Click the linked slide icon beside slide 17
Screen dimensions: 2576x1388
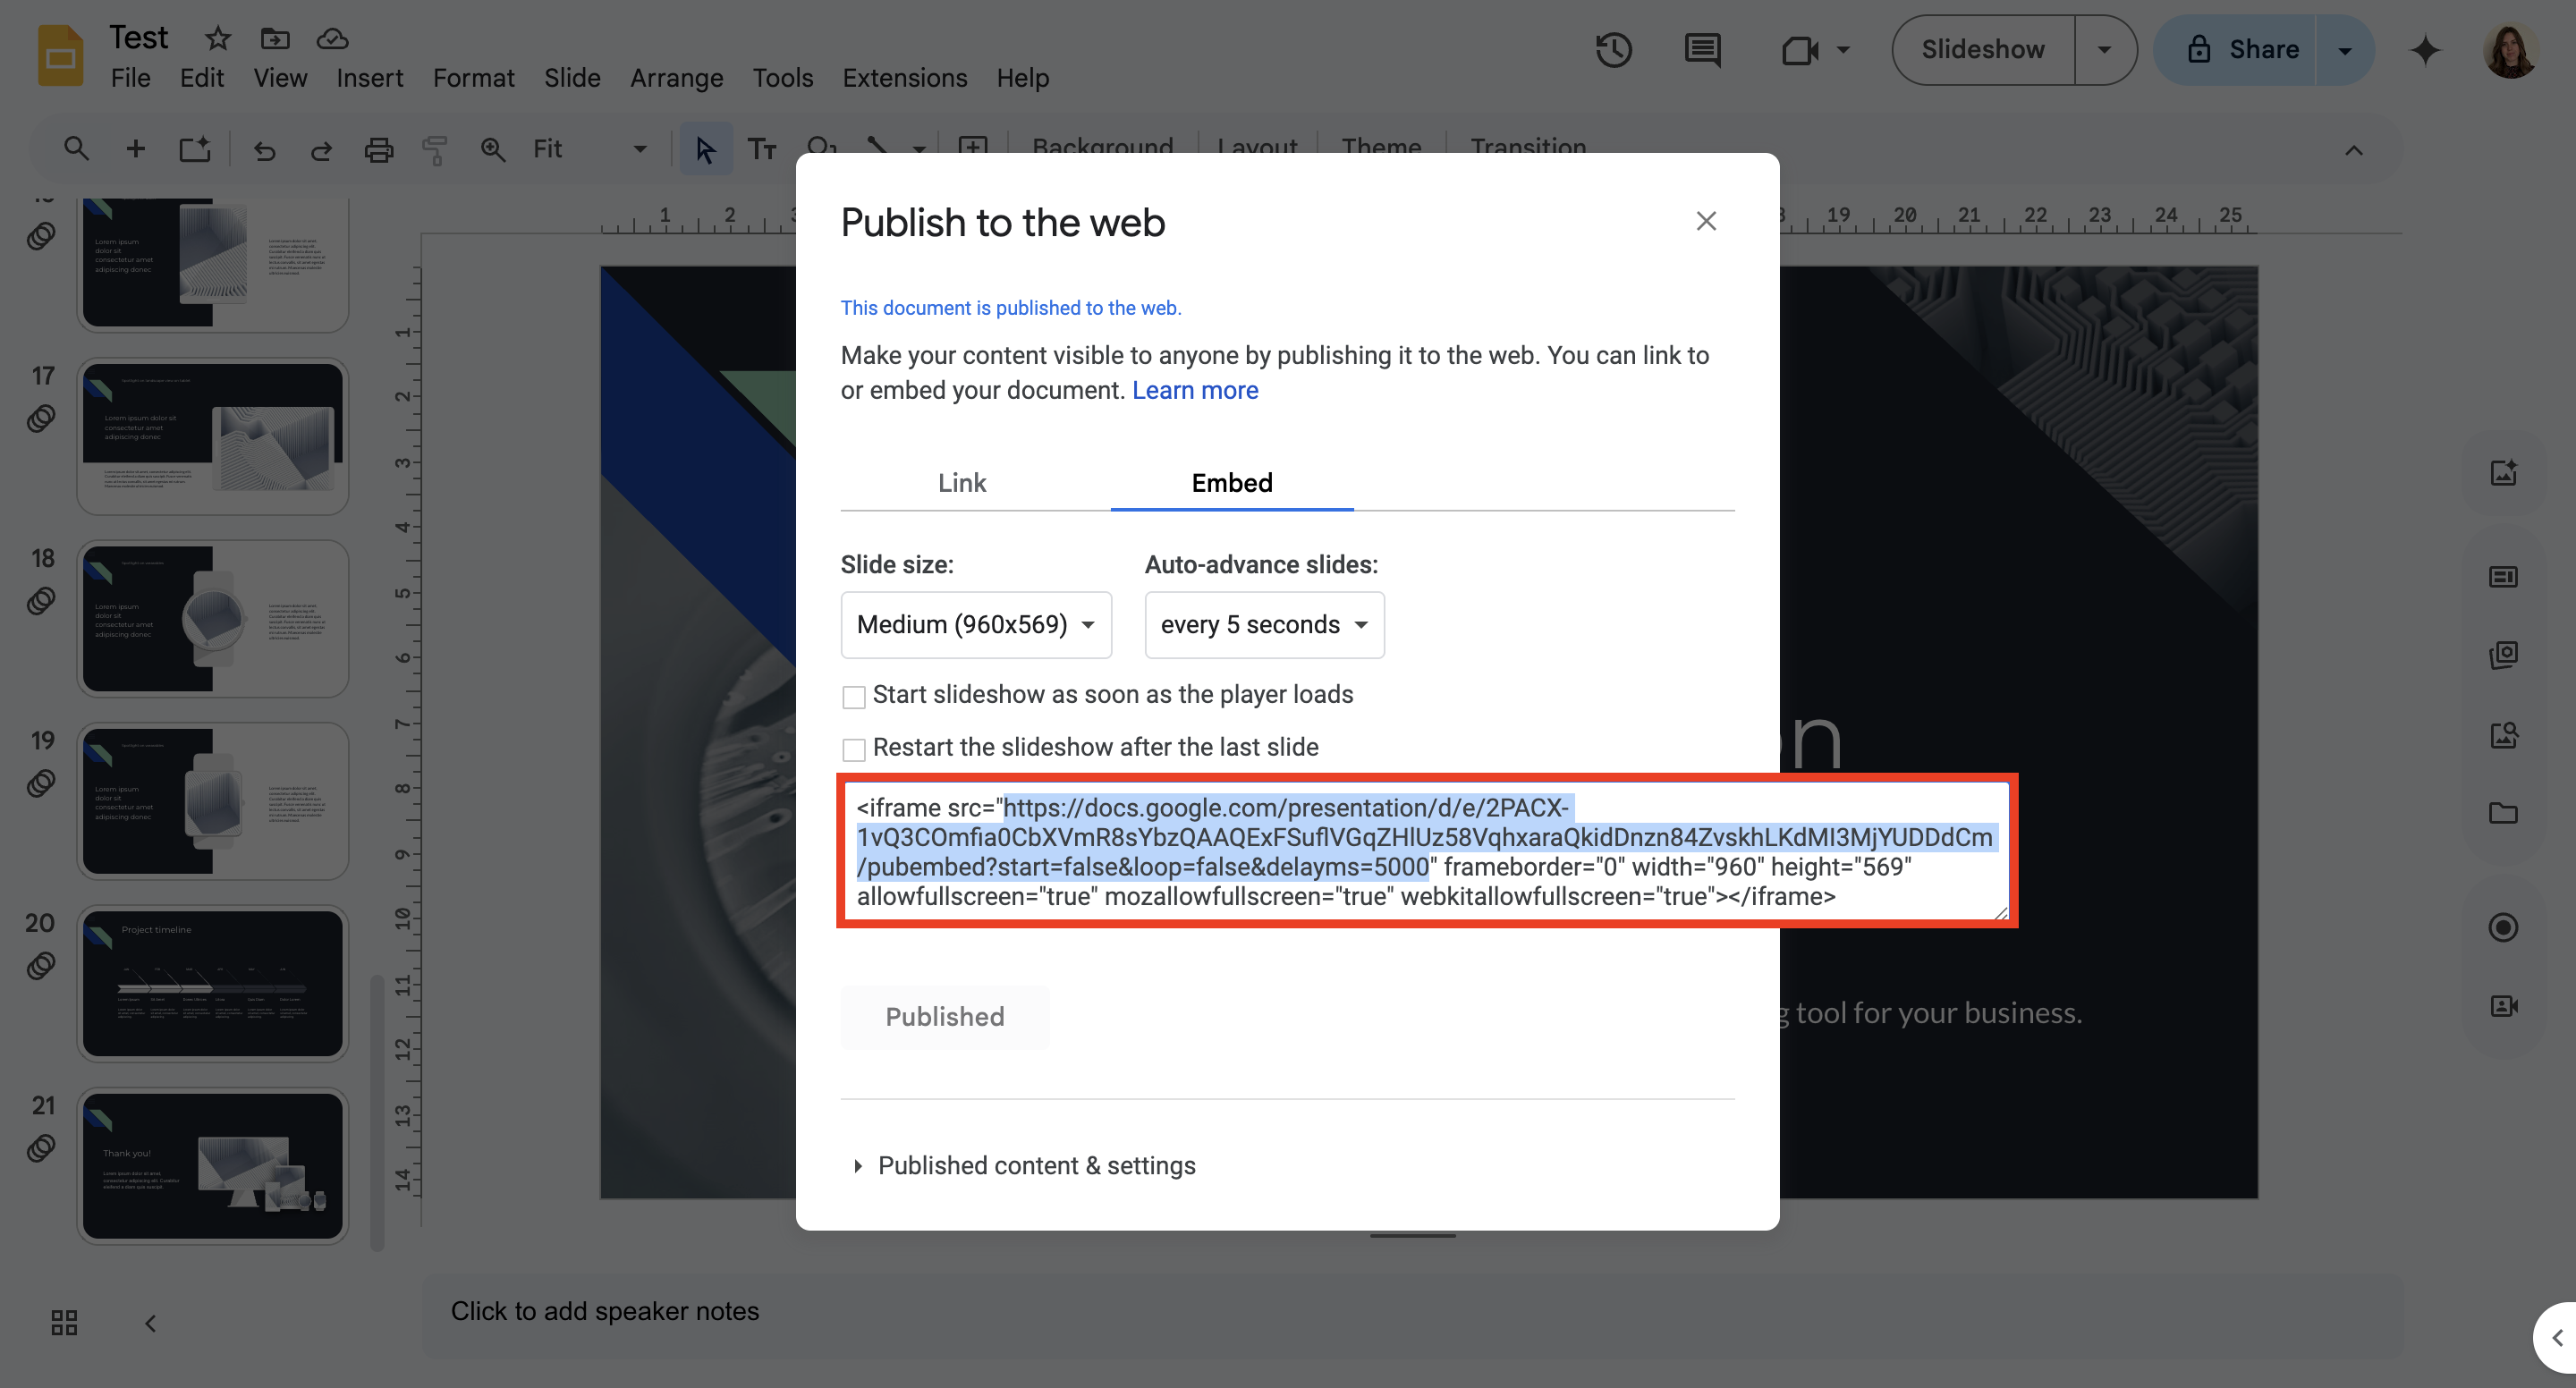(x=41, y=418)
